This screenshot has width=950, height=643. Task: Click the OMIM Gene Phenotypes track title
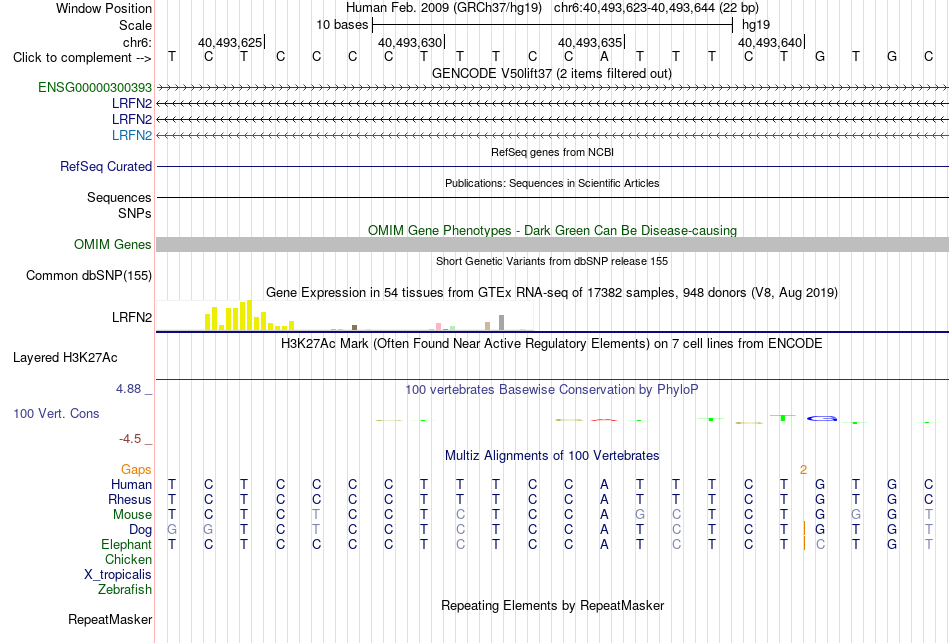pos(553,230)
